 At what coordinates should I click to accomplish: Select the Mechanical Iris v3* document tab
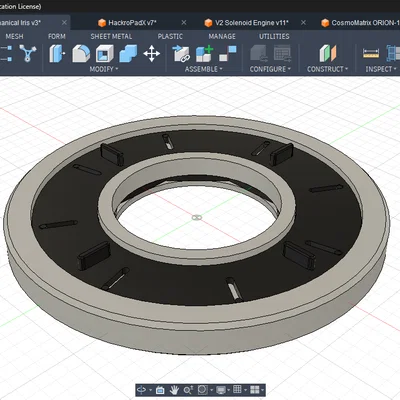(20, 23)
